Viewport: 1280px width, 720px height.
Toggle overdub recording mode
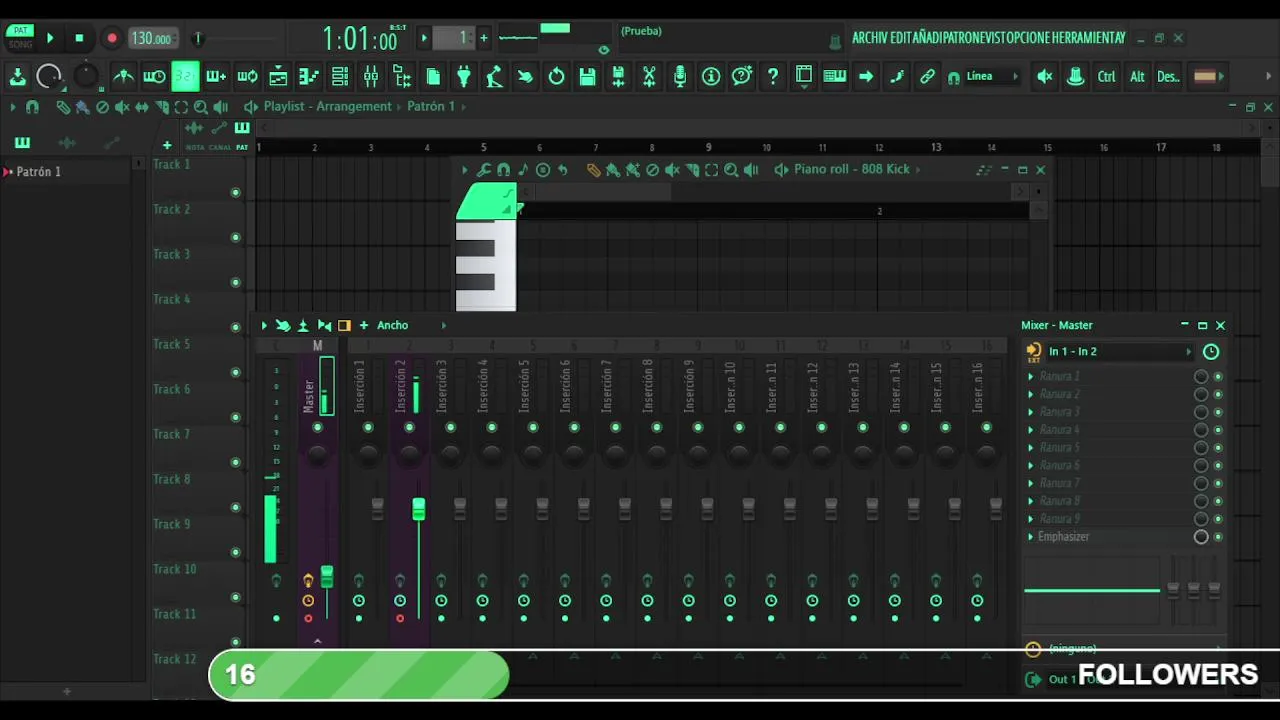tap(216, 76)
